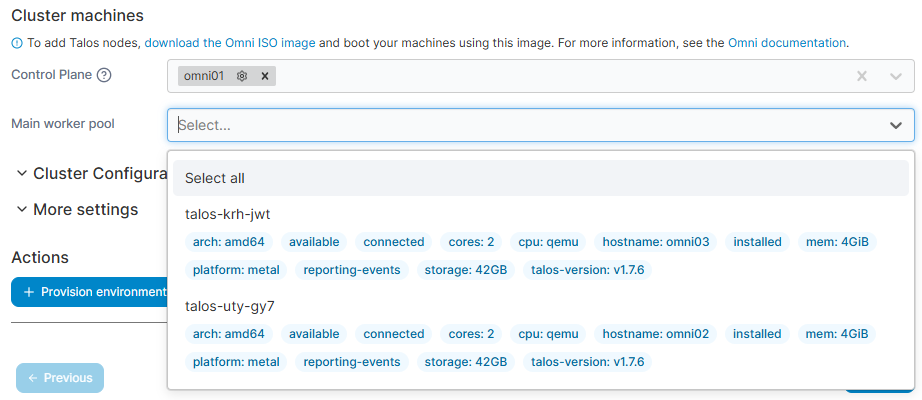Image resolution: width=922 pixels, height=400 pixels.
Task: Open the Control Plane dropdown arrow
Action: [895, 76]
